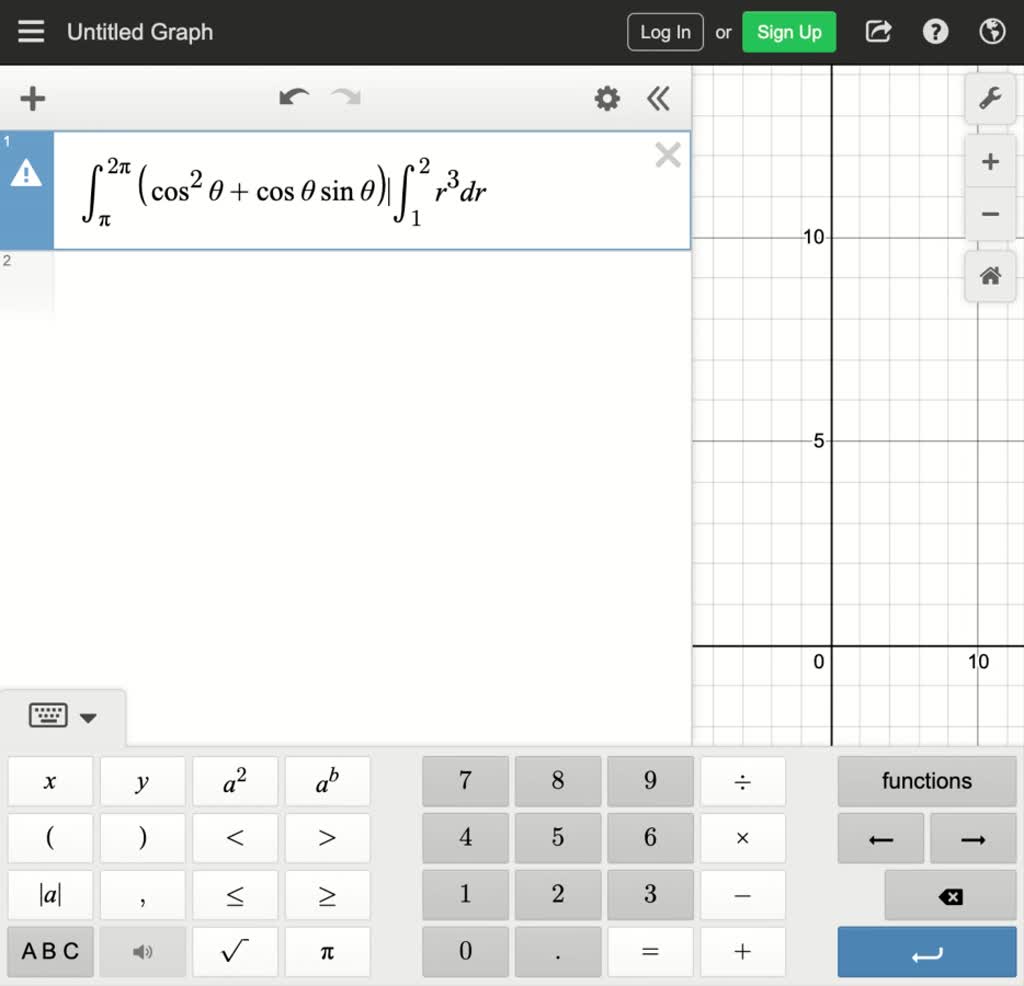Open the language globe menu

pyautogui.click(x=992, y=32)
